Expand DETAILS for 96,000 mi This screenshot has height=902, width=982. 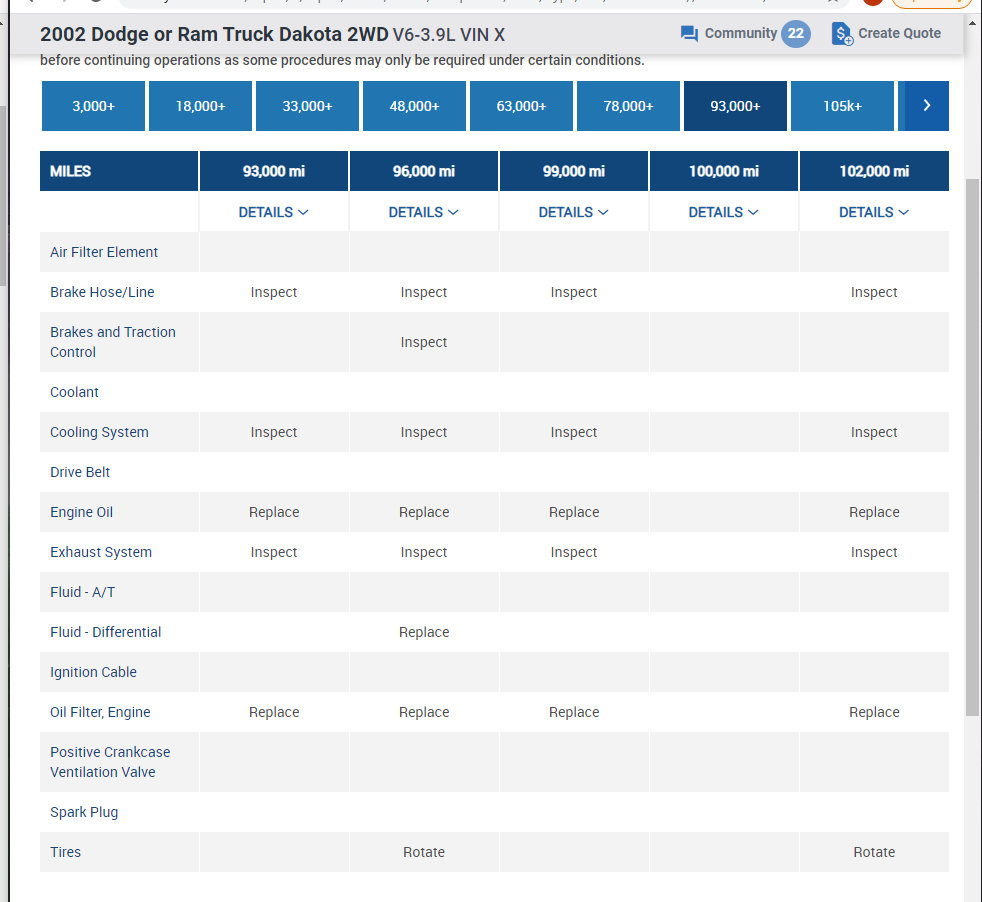424,212
